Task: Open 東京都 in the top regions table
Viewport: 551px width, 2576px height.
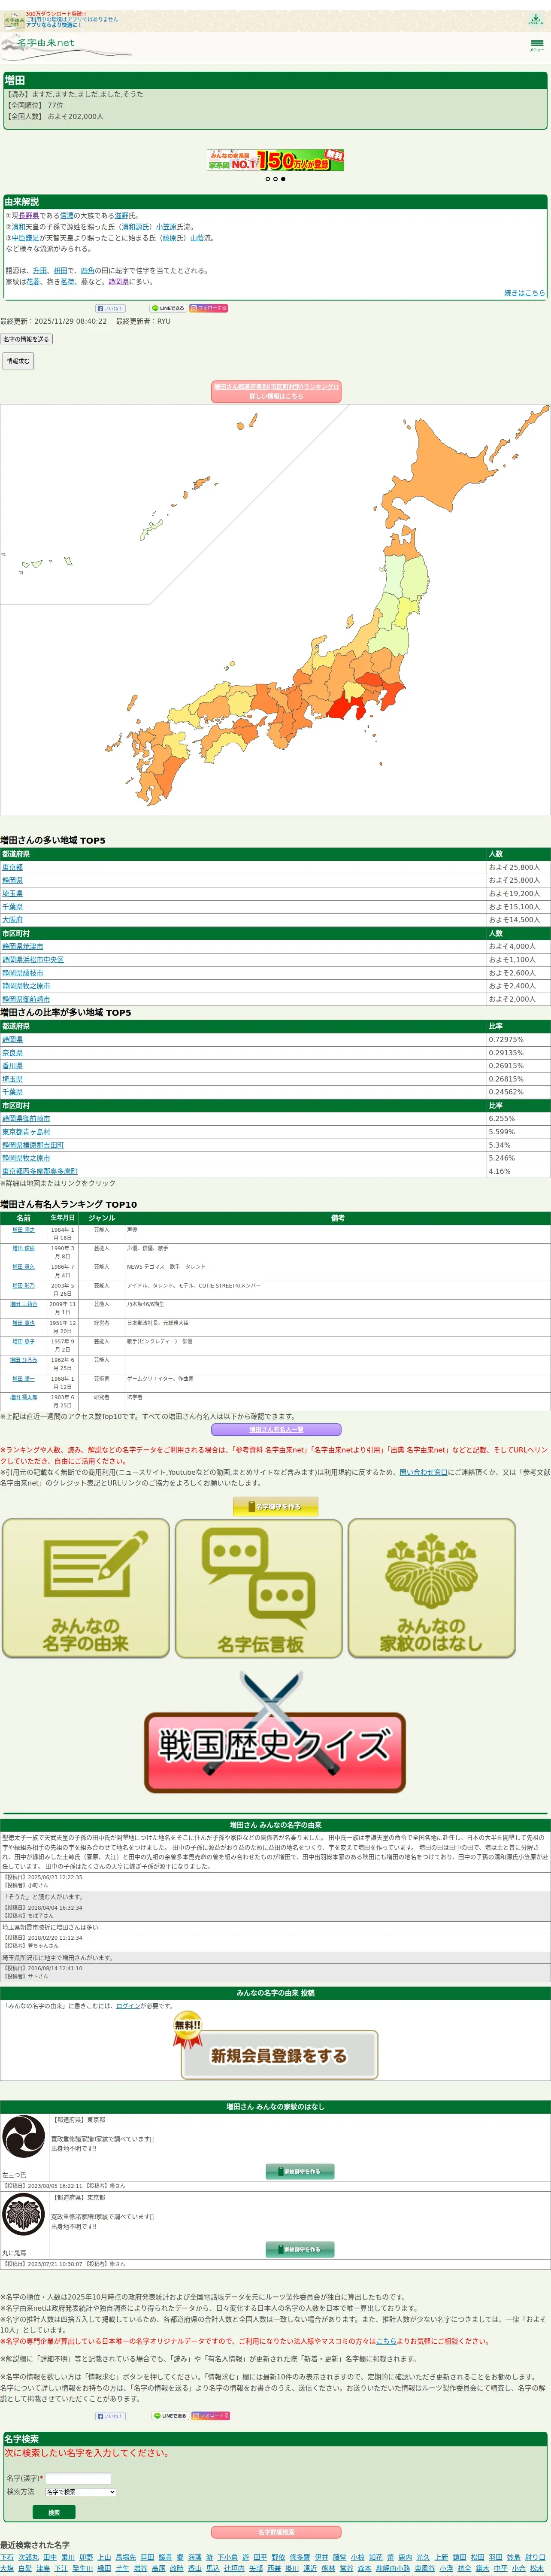Action: [12, 867]
